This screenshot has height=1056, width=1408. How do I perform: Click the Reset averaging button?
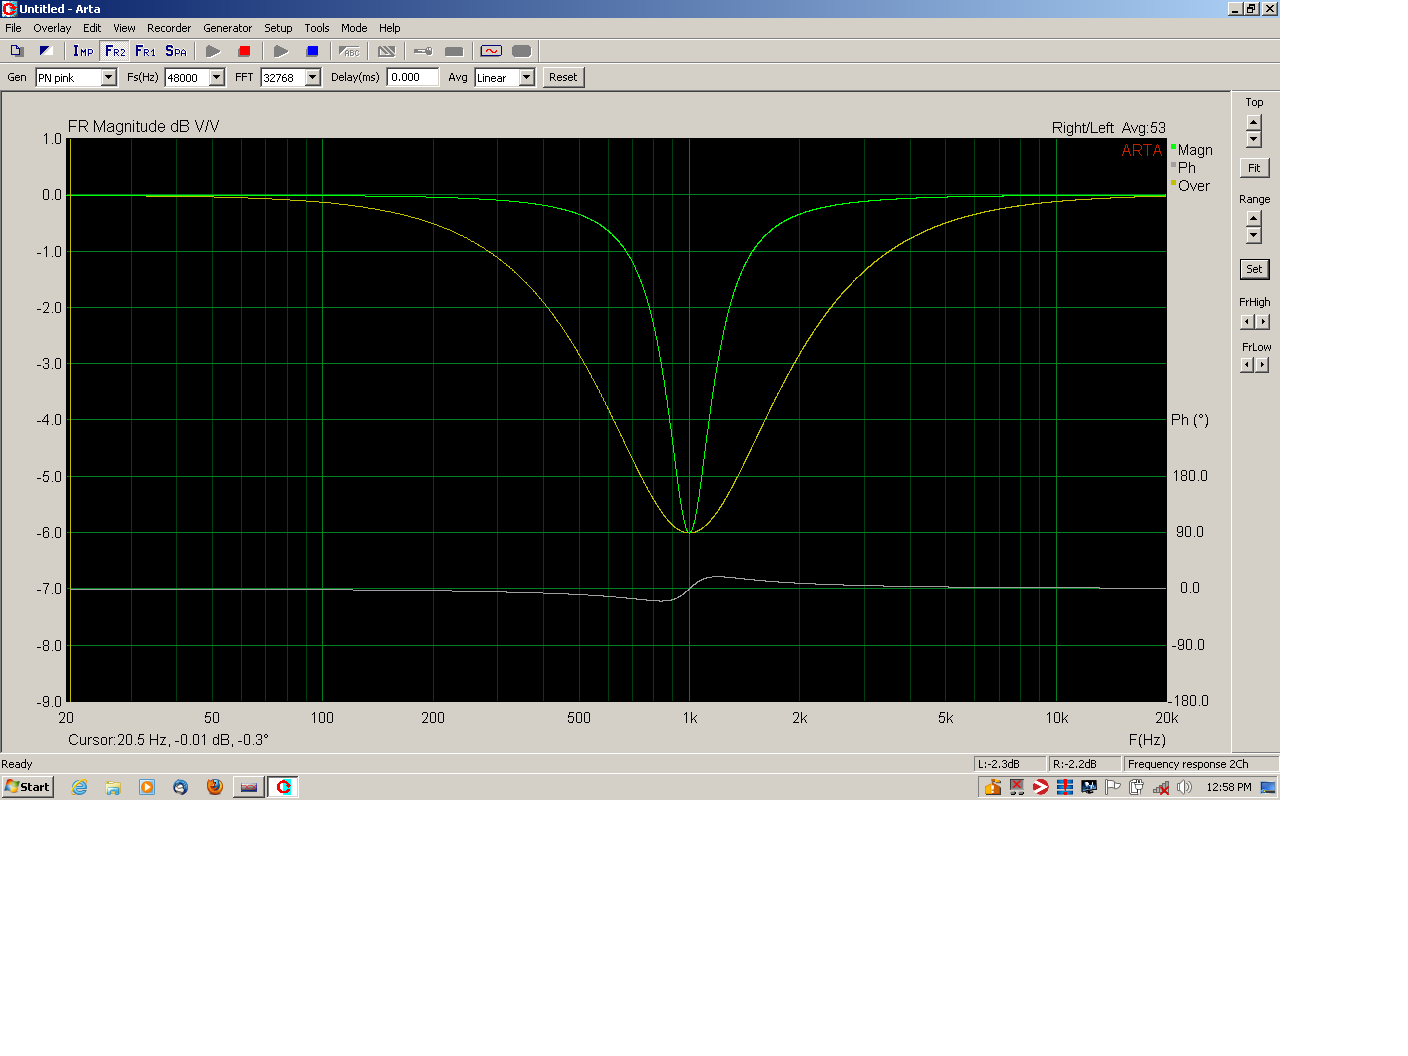click(x=563, y=77)
